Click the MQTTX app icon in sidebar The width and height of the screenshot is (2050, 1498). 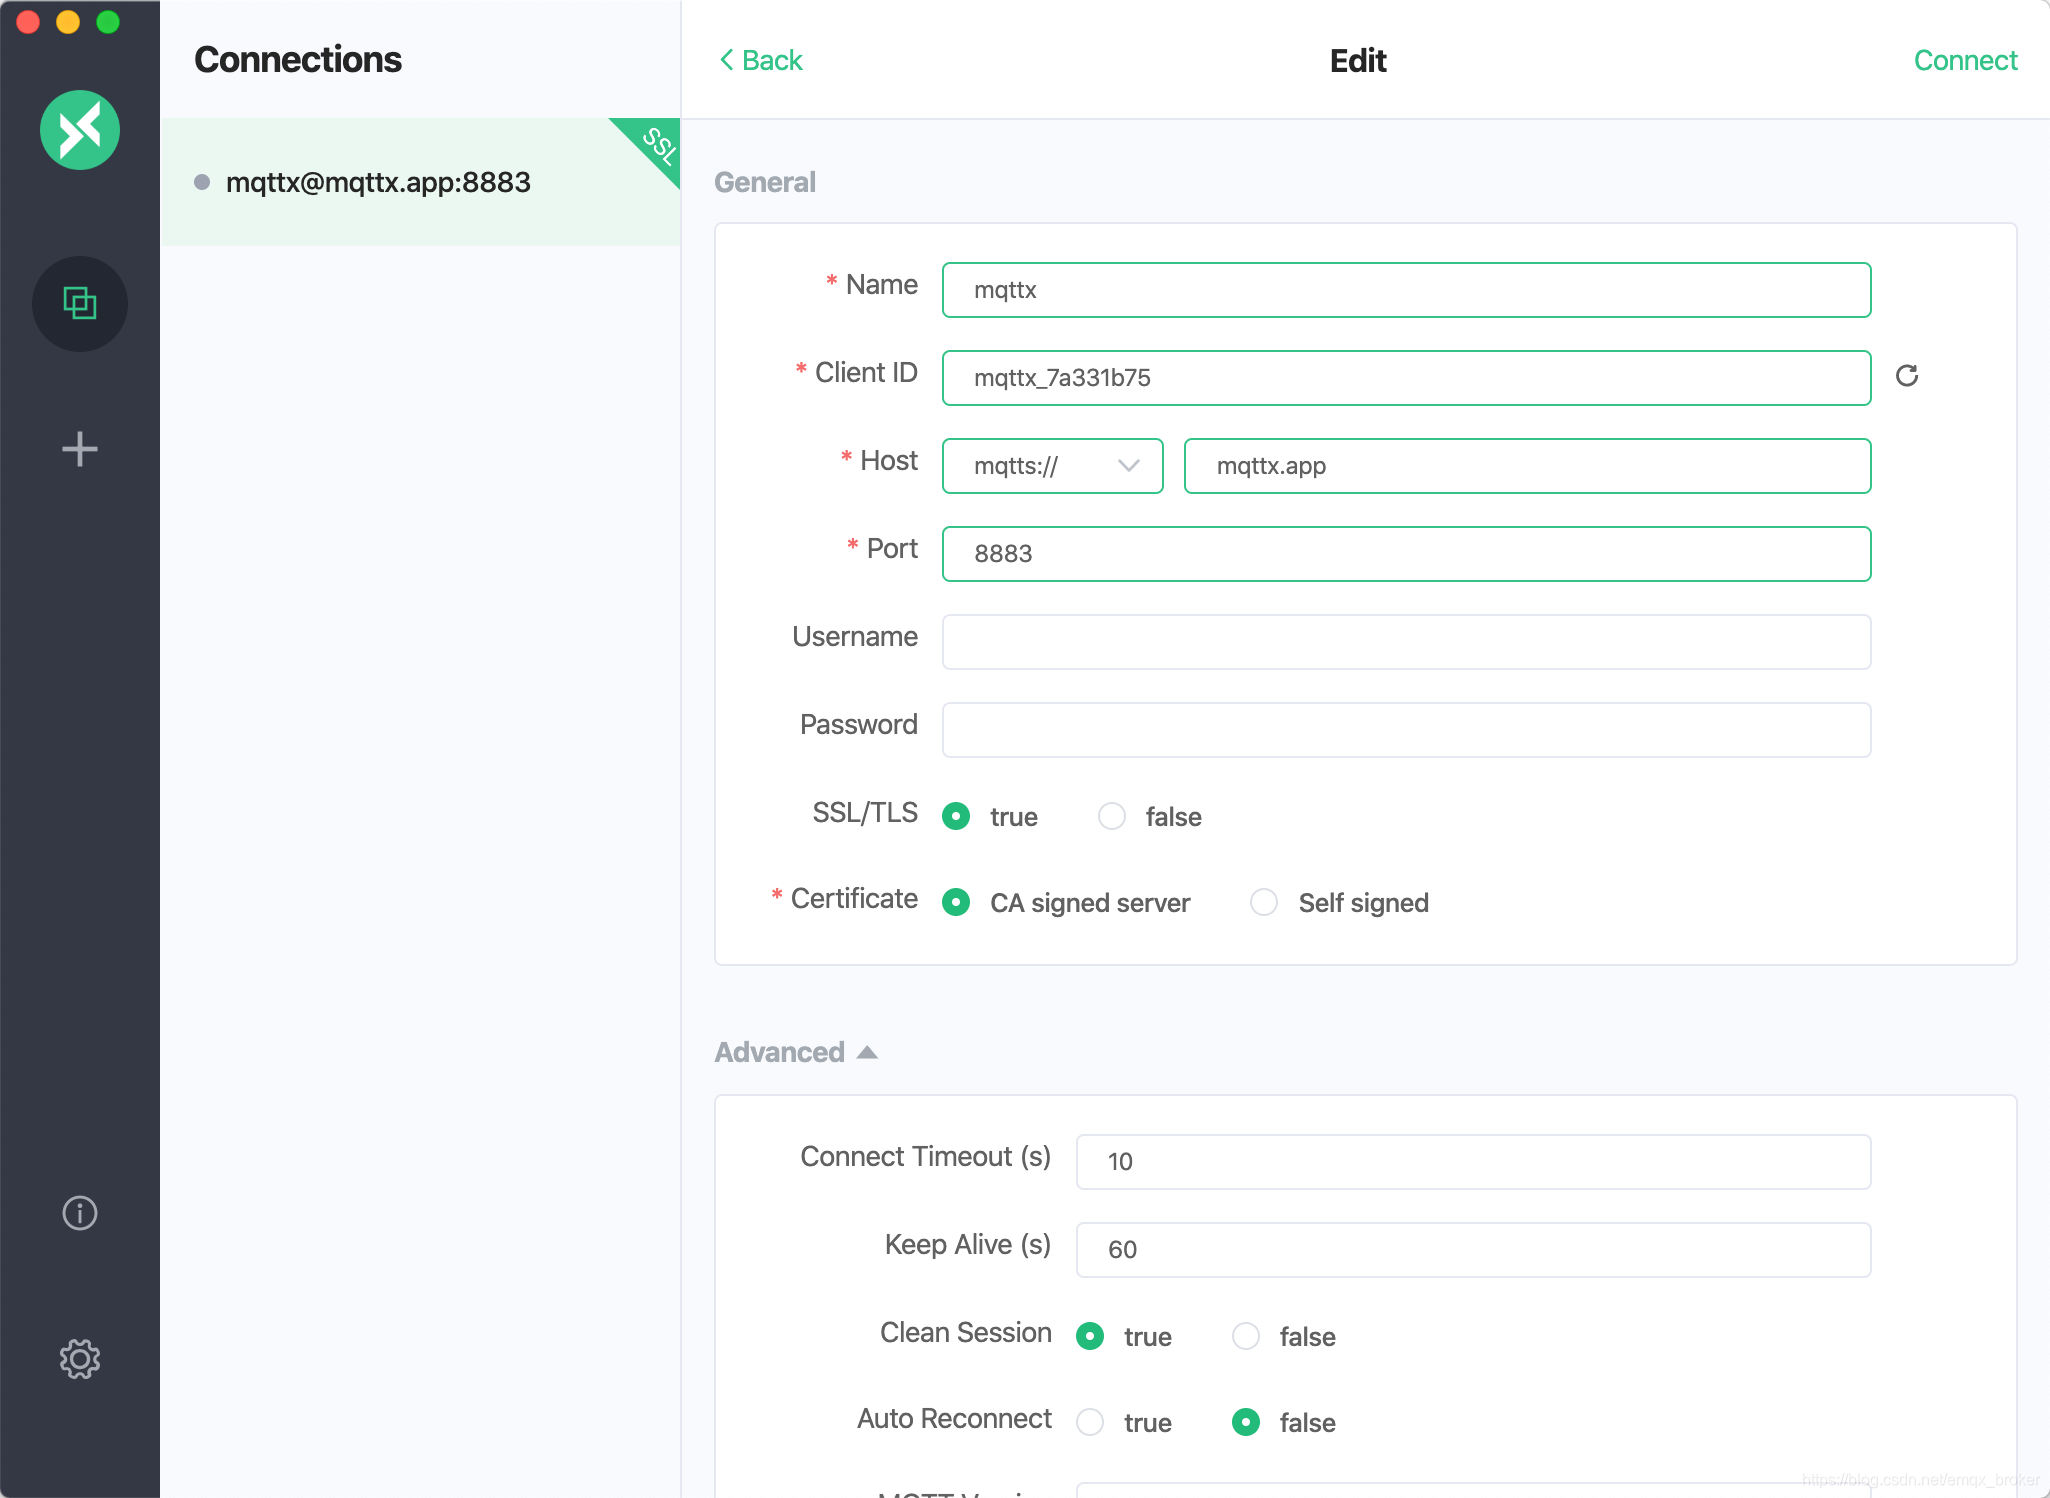coord(81,129)
